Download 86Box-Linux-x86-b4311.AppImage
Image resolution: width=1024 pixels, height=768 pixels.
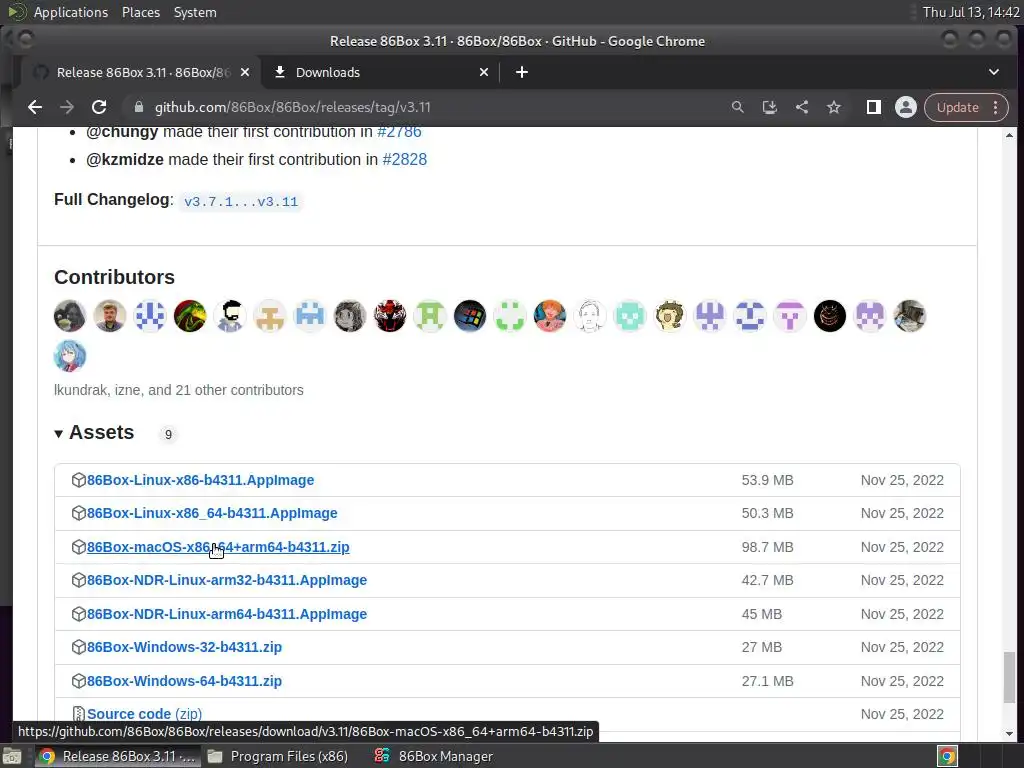200,480
